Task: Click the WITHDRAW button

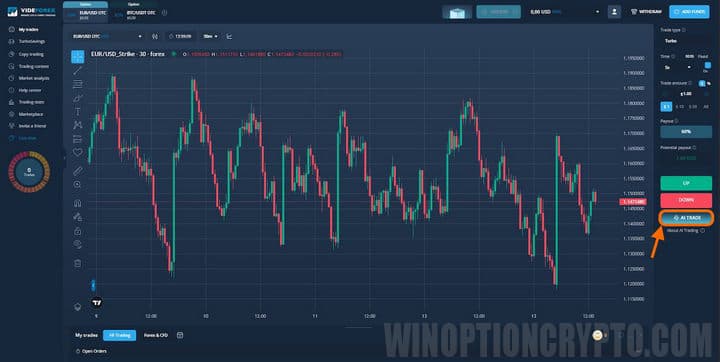Action: point(646,12)
